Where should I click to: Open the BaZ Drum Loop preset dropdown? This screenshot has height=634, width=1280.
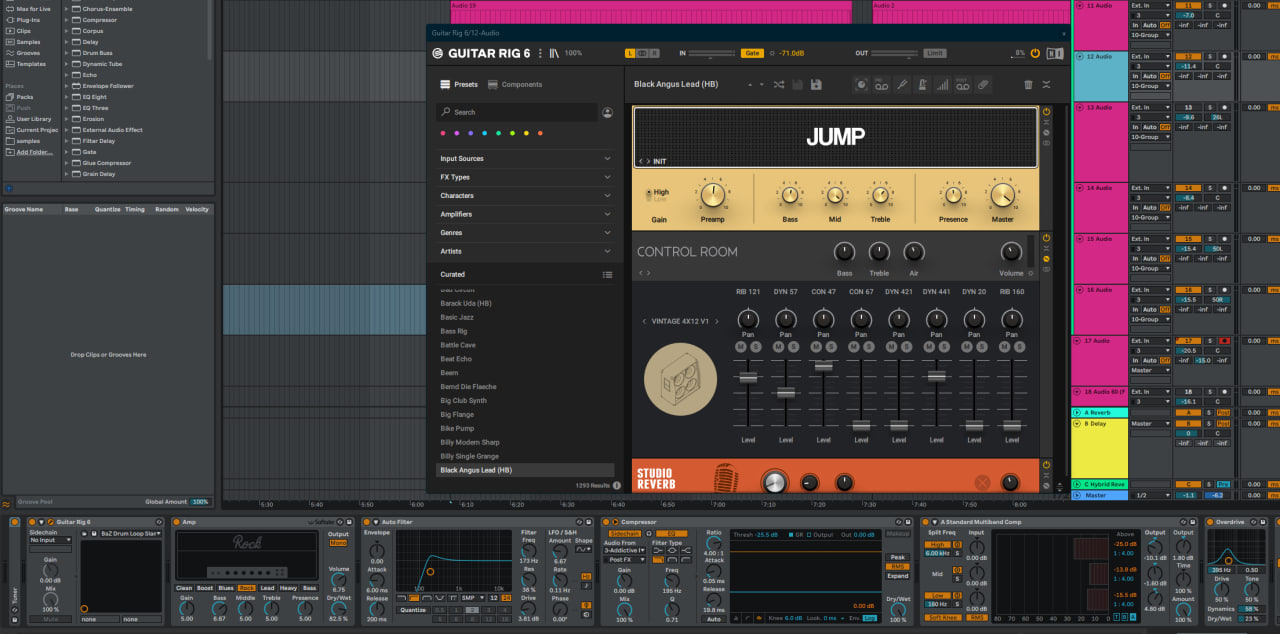[x=131, y=533]
